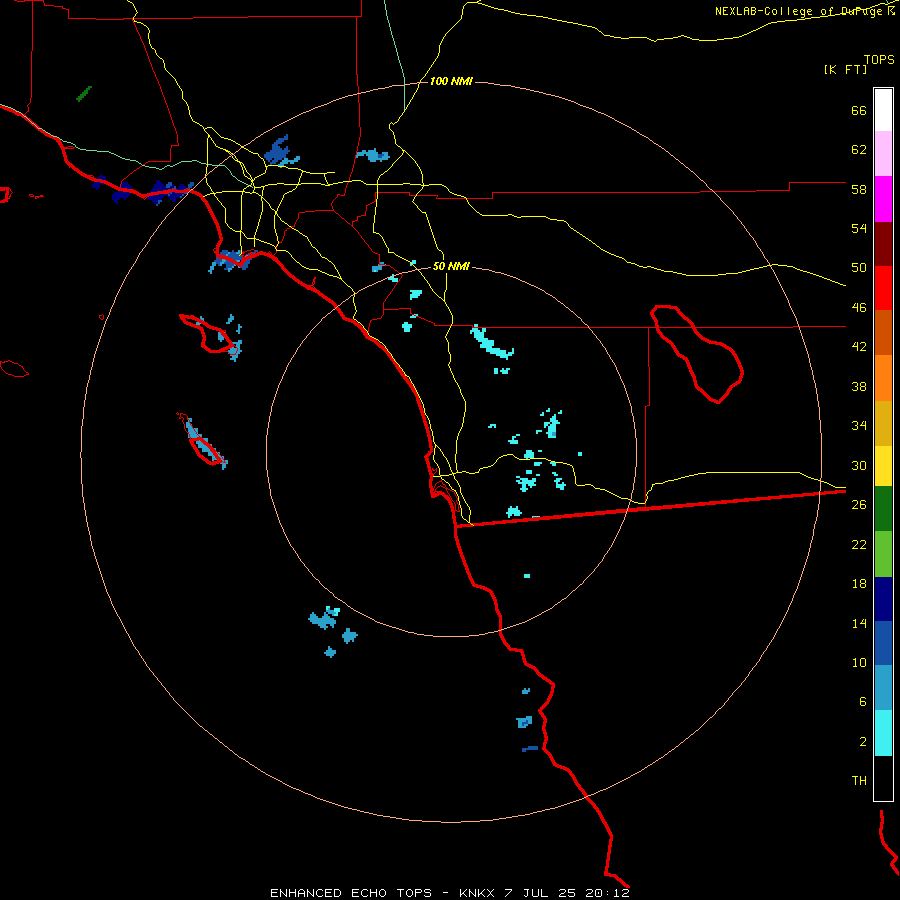Image resolution: width=900 pixels, height=900 pixels.
Task: Click the "100 NMI" range ring label
Action: coord(451,82)
